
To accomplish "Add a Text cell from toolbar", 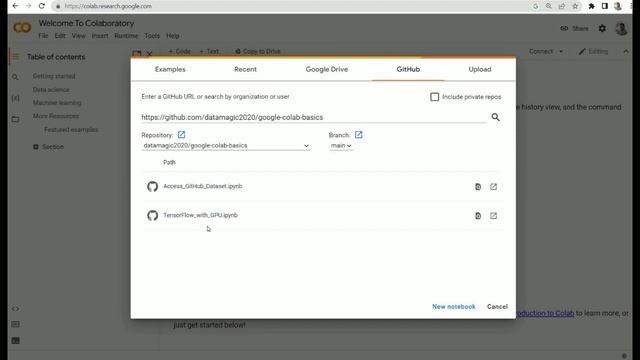I will pyautogui.click(x=209, y=51).
